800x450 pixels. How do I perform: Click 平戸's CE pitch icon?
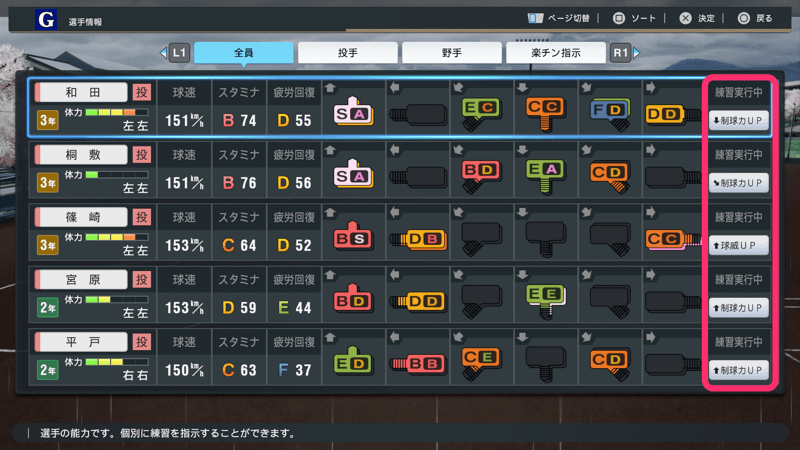pos(481,363)
